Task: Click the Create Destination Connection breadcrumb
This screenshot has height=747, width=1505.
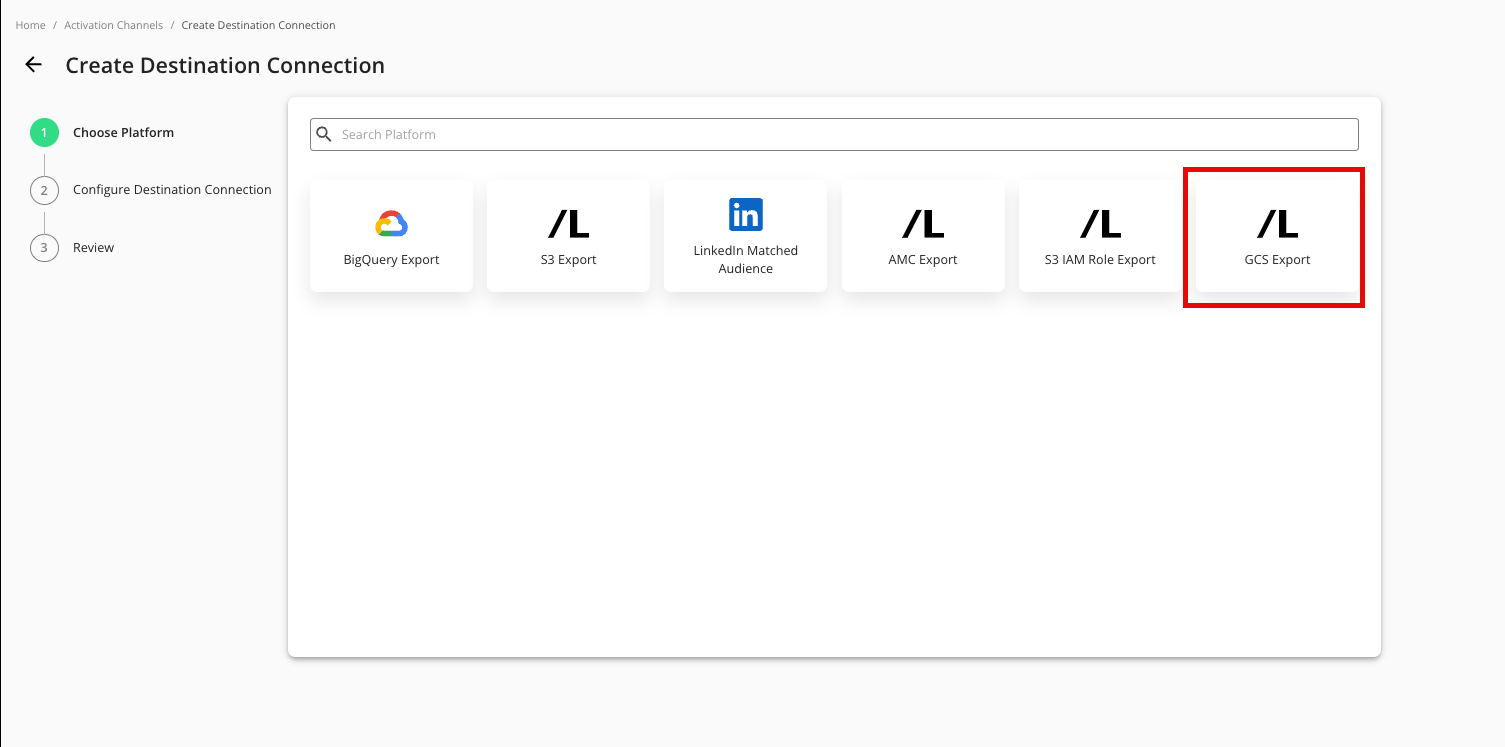Action: pyautogui.click(x=258, y=25)
